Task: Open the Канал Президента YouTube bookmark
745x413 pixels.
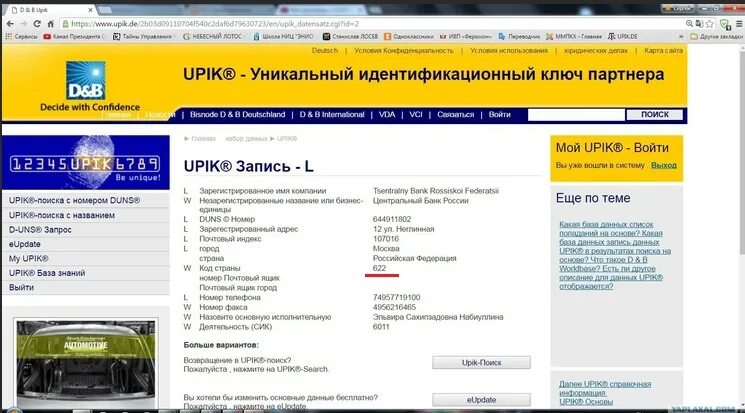Action: 74,37
